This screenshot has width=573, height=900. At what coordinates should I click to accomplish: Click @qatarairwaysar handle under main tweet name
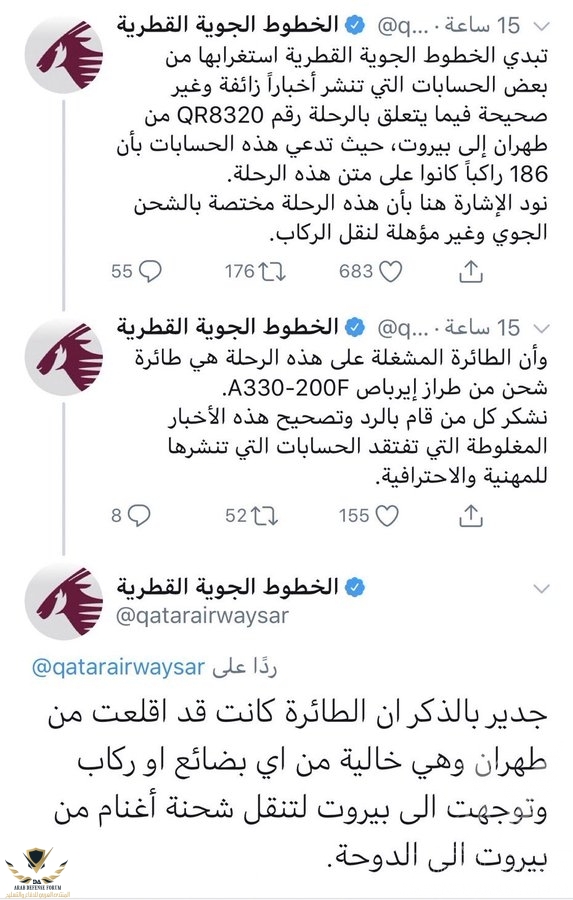tap(202, 616)
